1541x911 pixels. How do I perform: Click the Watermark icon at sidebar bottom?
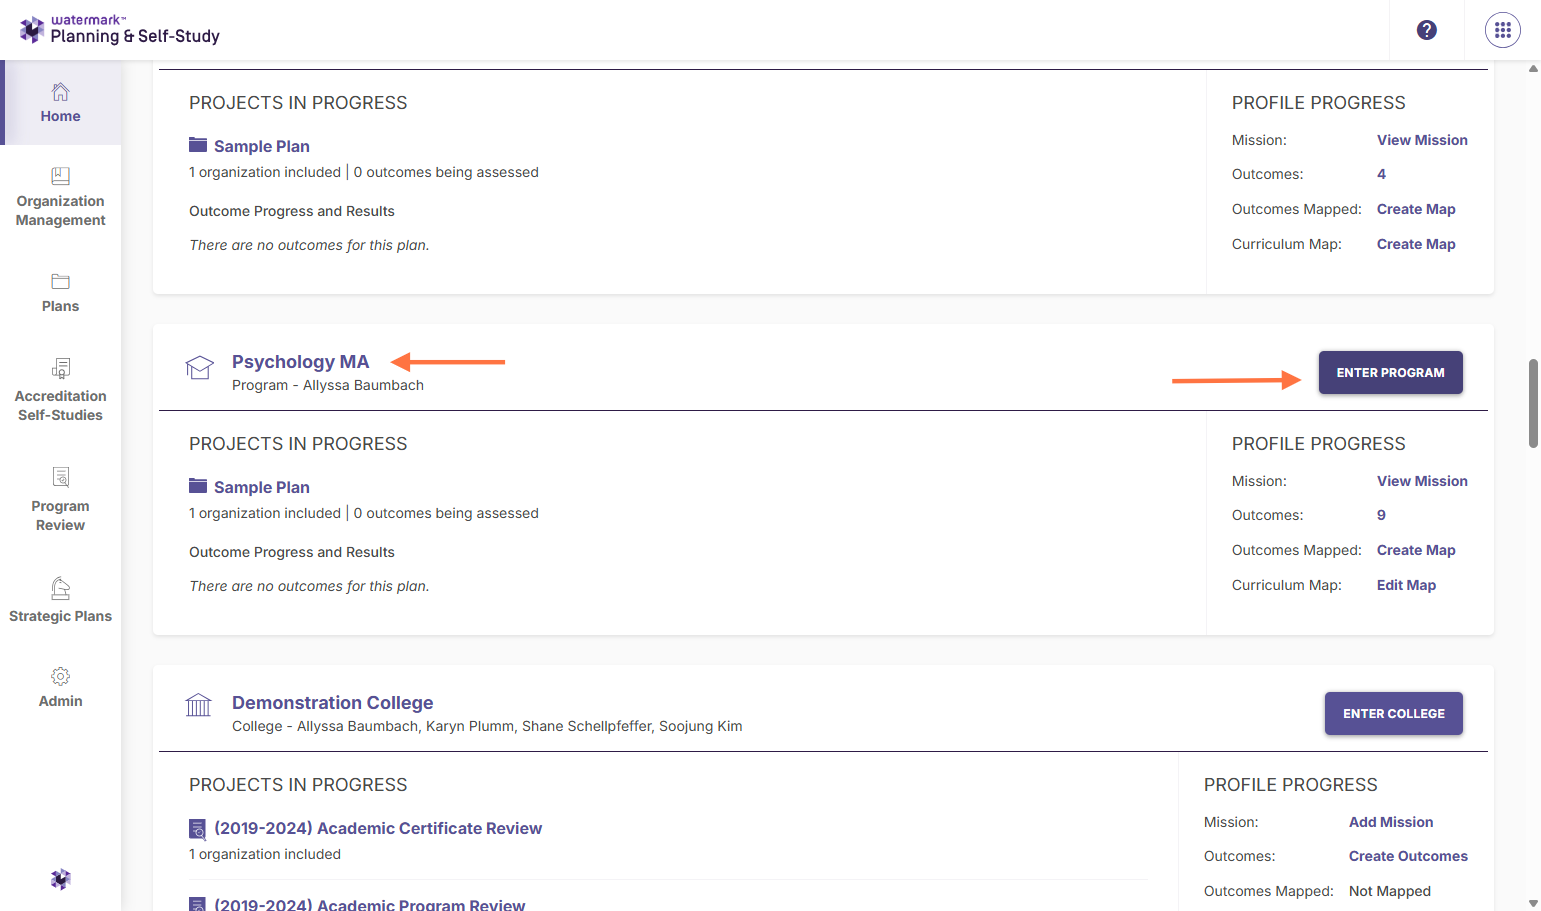tap(61, 879)
